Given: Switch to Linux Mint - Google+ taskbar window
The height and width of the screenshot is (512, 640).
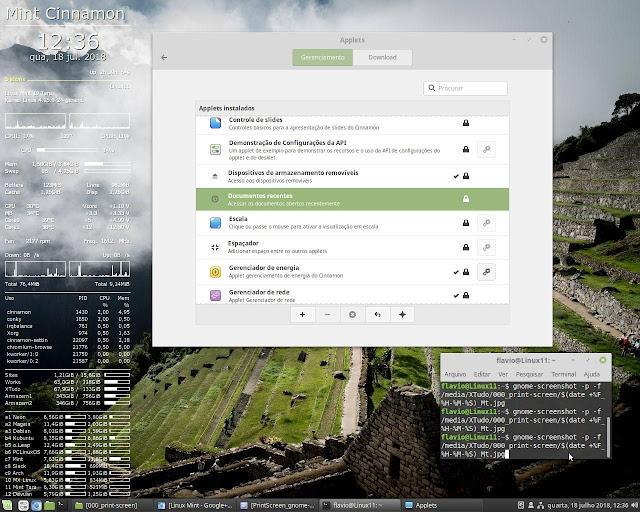Looking at the screenshot, I should coord(195,505).
